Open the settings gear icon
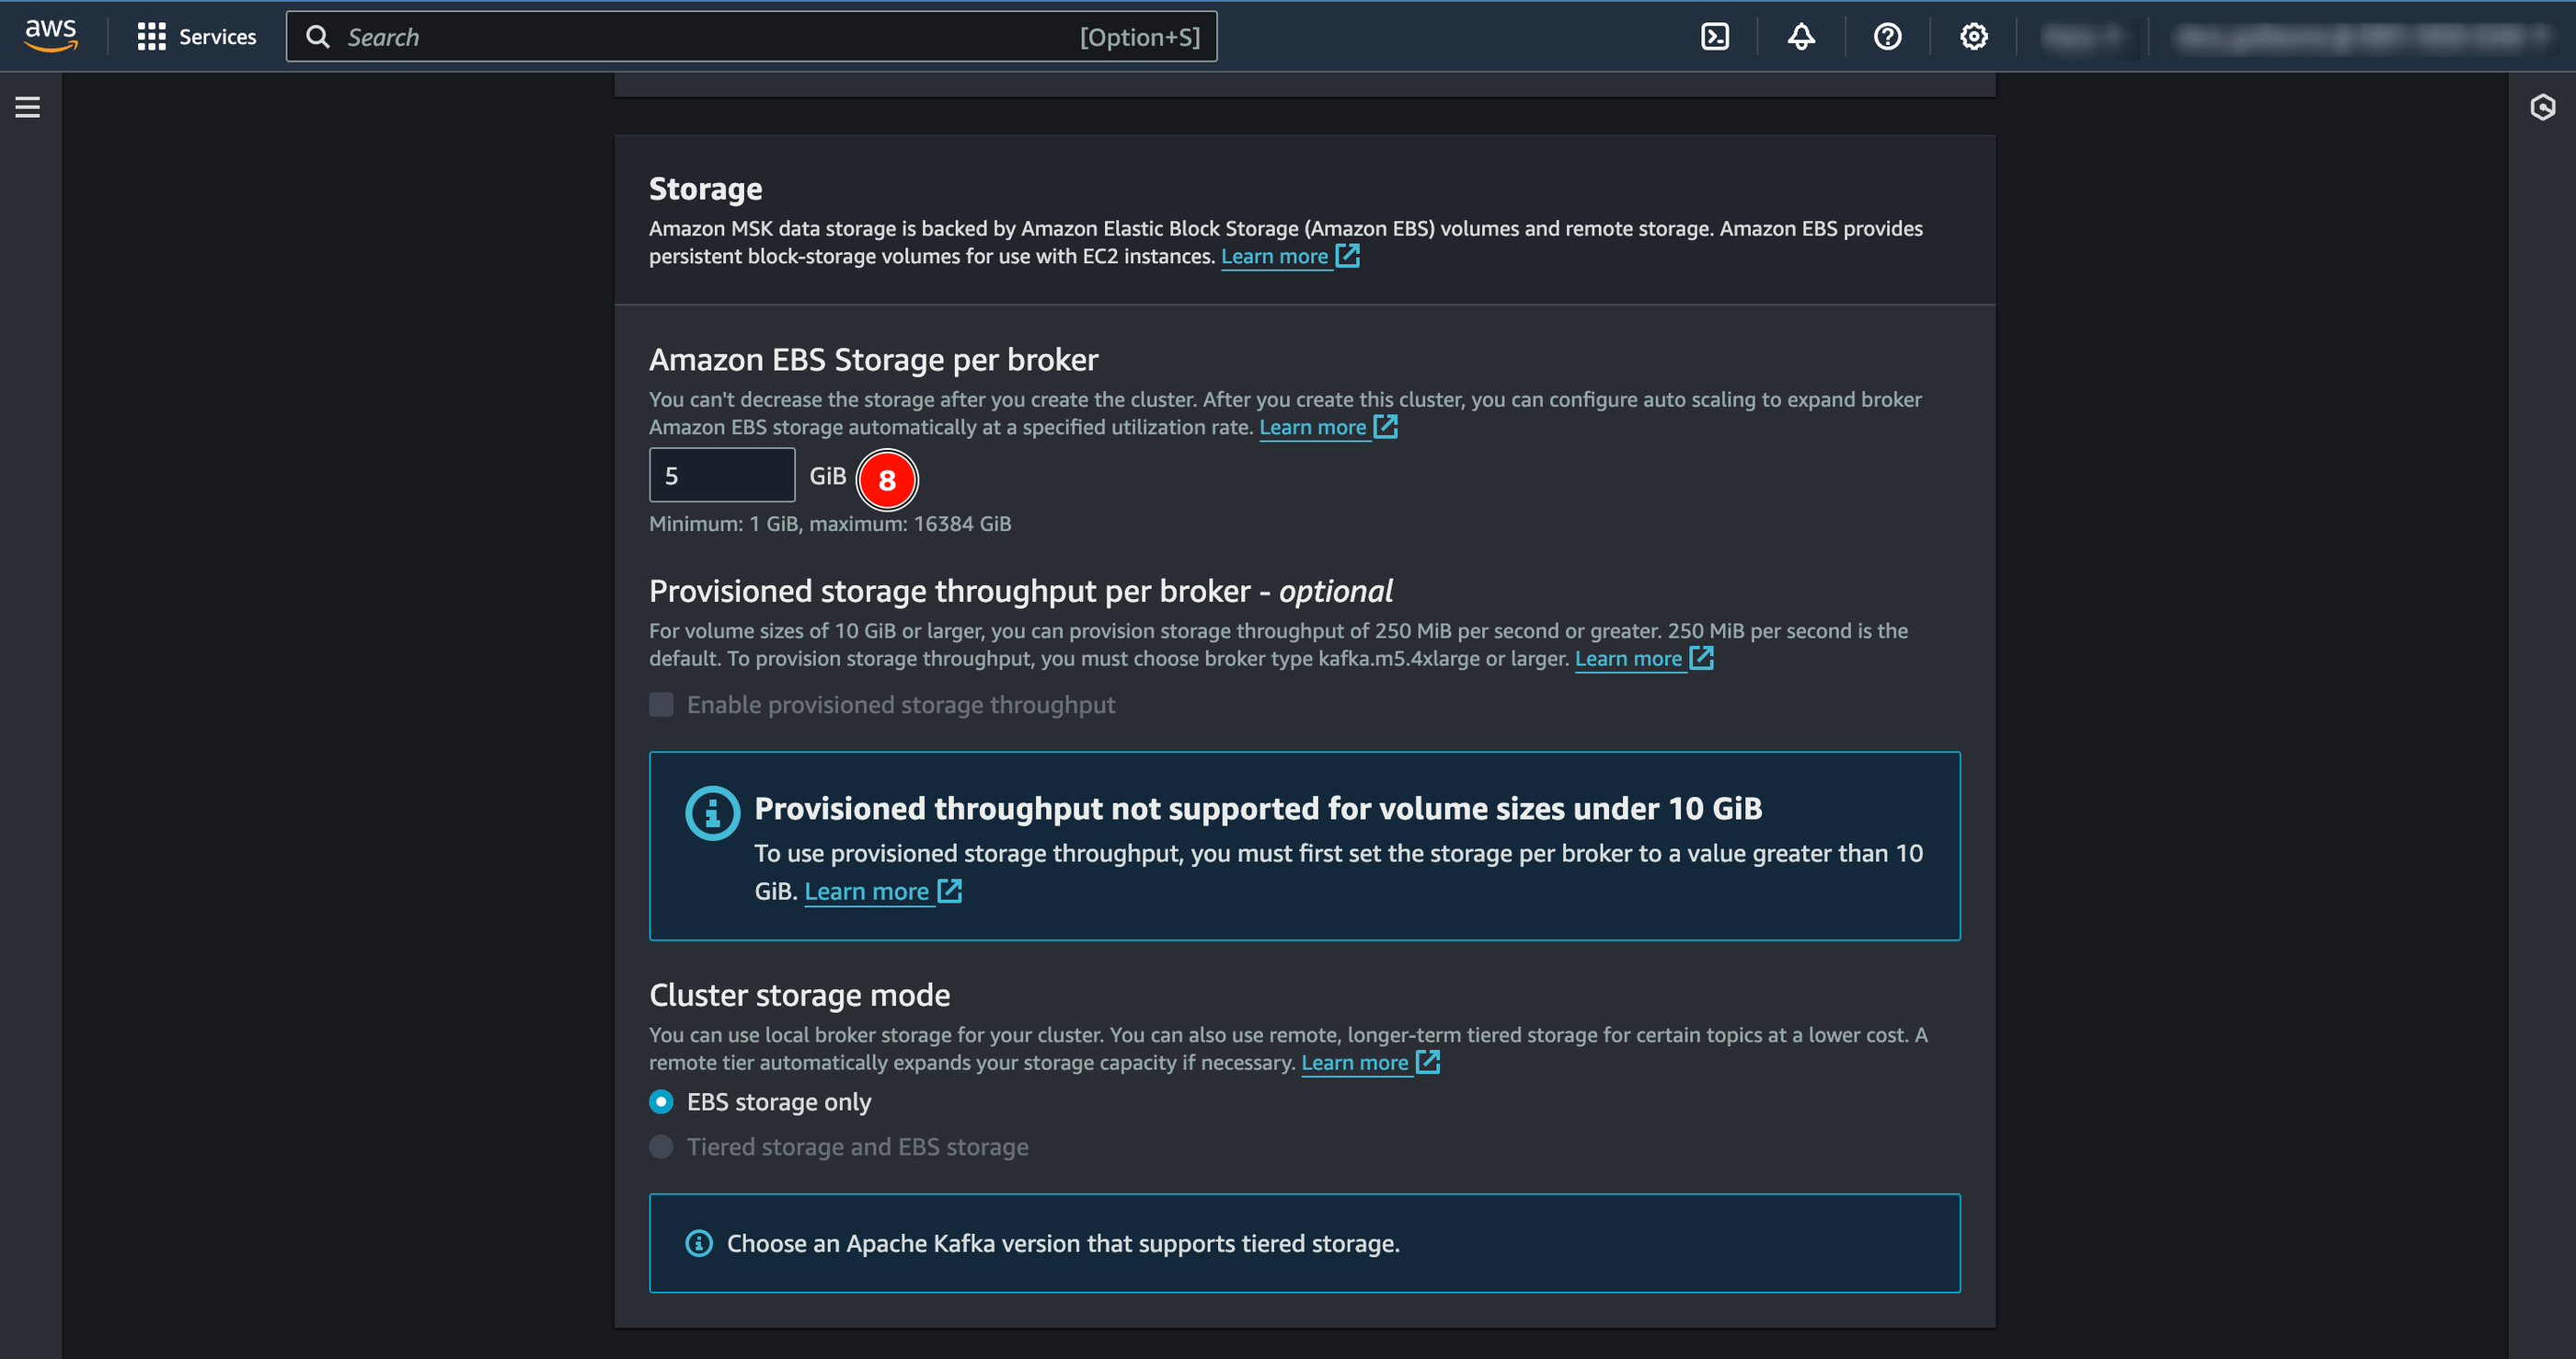 pos(1973,37)
